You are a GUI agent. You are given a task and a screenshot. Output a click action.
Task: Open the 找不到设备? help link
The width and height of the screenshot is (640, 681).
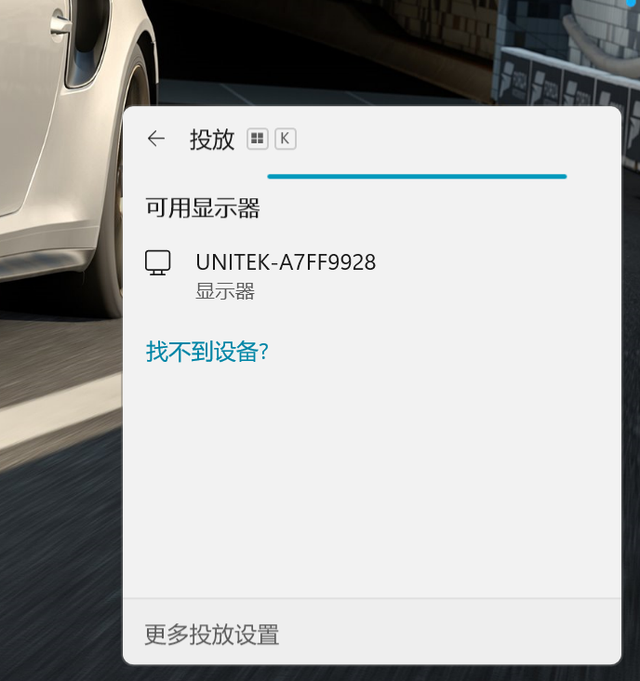[207, 351]
